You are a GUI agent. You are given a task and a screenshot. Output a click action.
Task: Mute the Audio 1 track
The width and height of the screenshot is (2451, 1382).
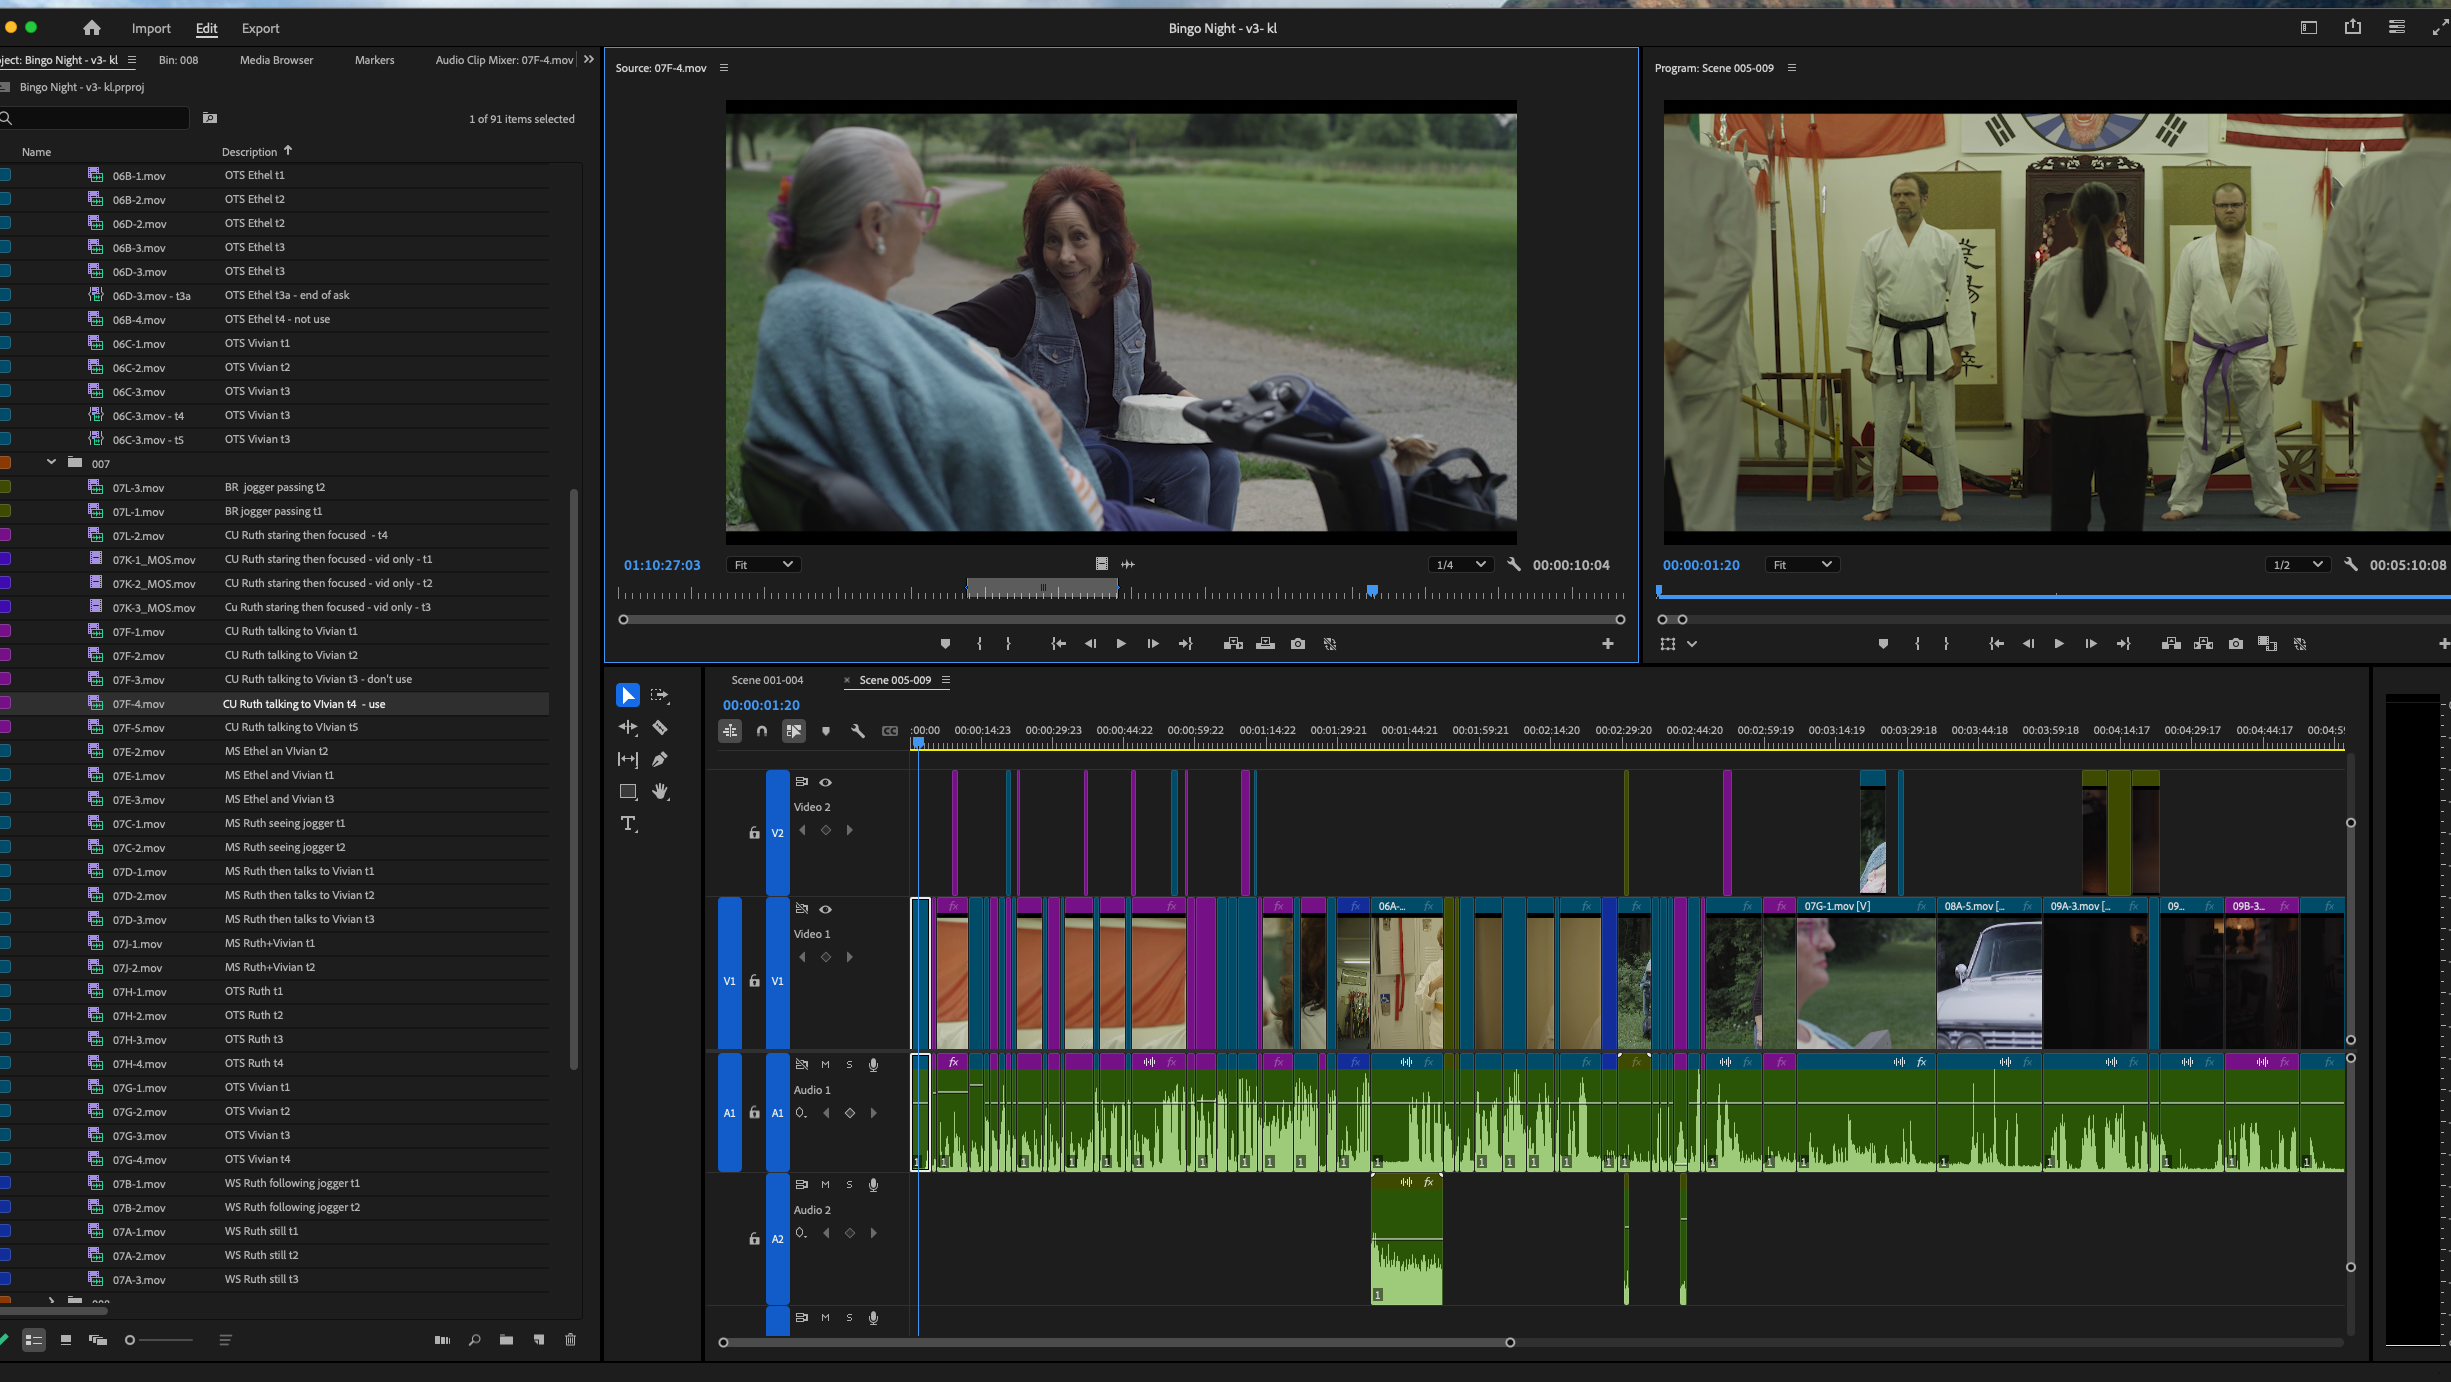pyautogui.click(x=825, y=1064)
